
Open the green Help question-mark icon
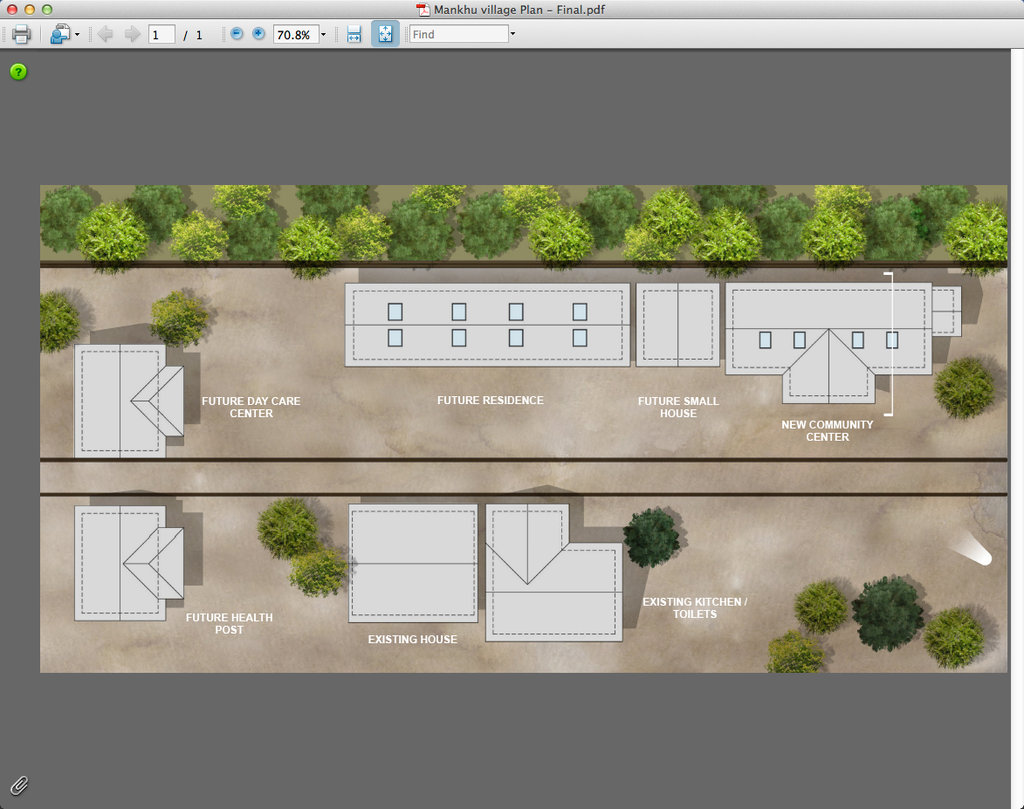coord(18,72)
